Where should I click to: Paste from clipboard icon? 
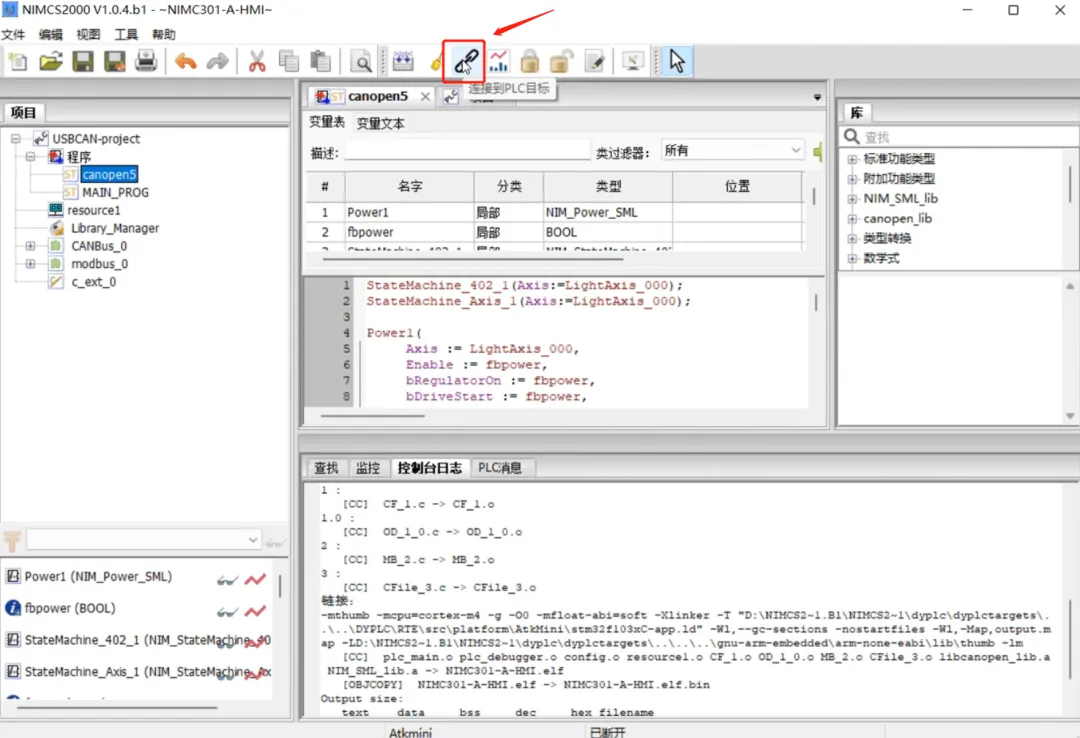coord(320,61)
